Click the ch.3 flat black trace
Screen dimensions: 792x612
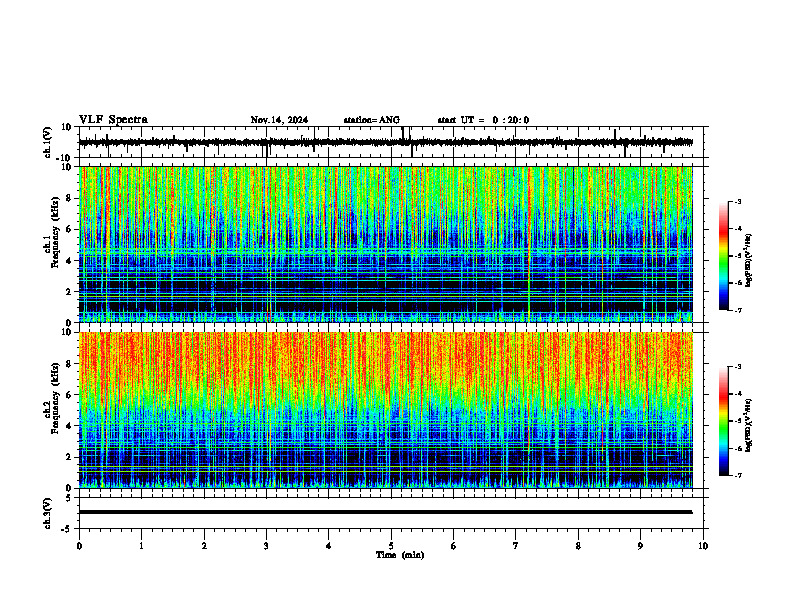tap(385, 512)
